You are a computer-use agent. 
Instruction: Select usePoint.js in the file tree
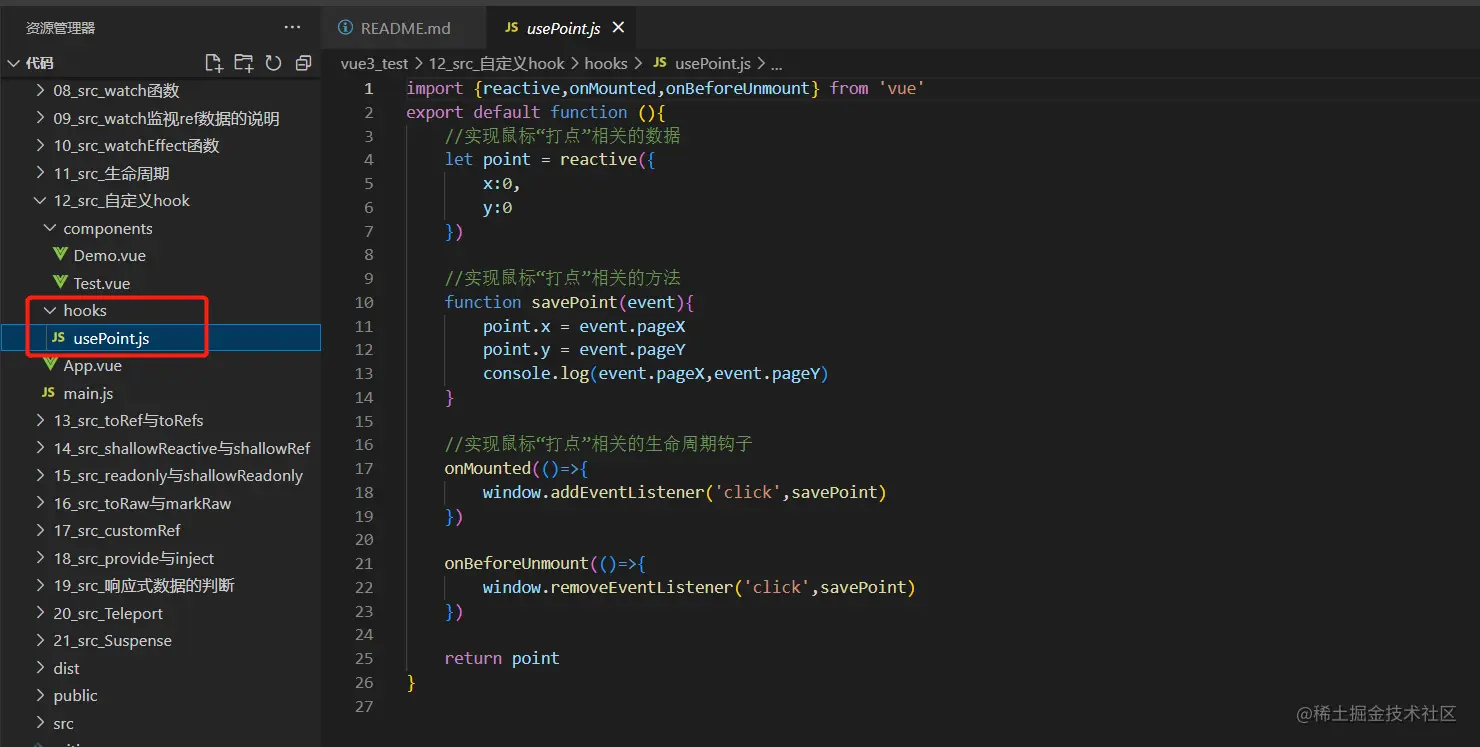[111, 338]
